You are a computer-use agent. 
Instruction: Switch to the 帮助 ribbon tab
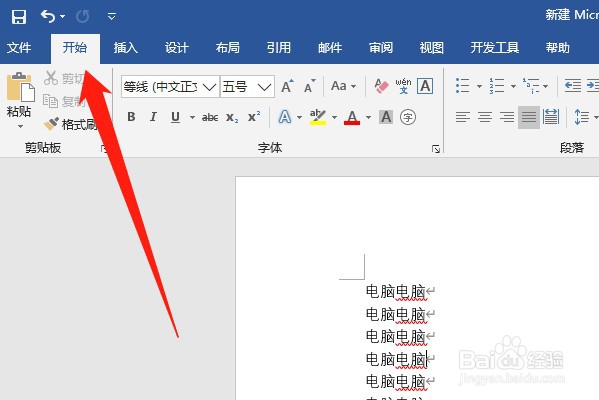point(558,48)
